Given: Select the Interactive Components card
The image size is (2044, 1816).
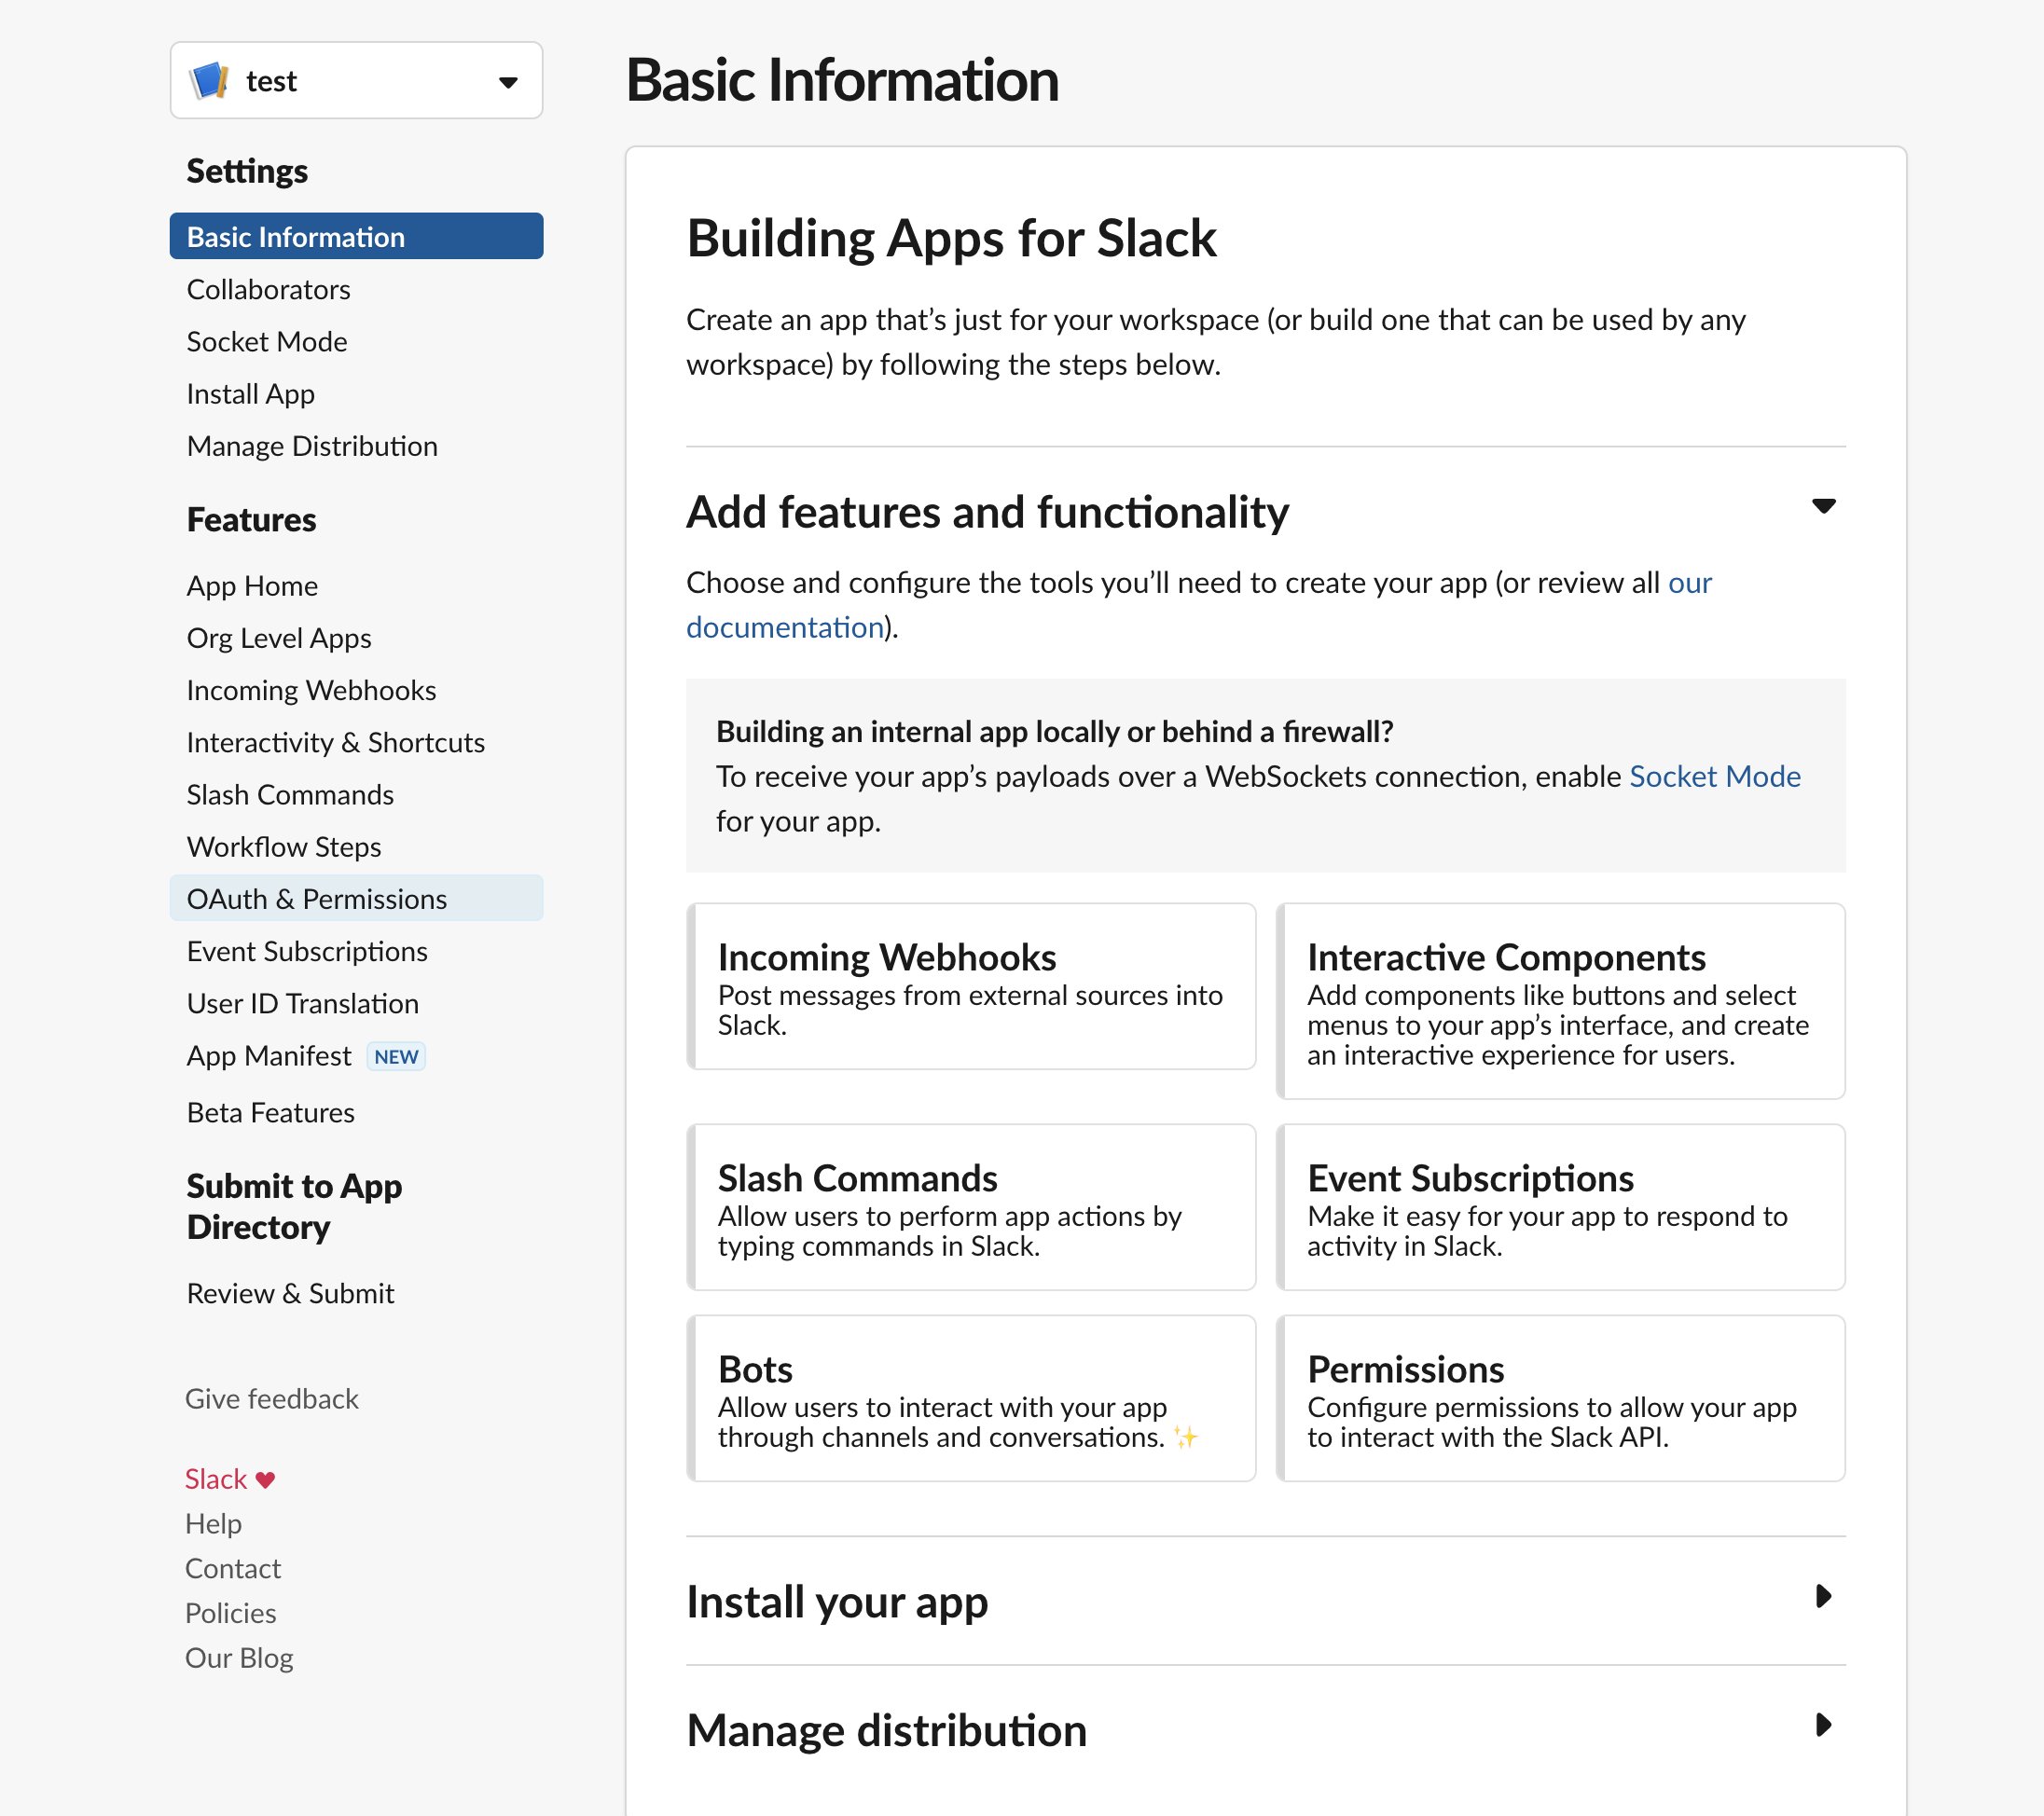Looking at the screenshot, I should coord(1560,1001).
